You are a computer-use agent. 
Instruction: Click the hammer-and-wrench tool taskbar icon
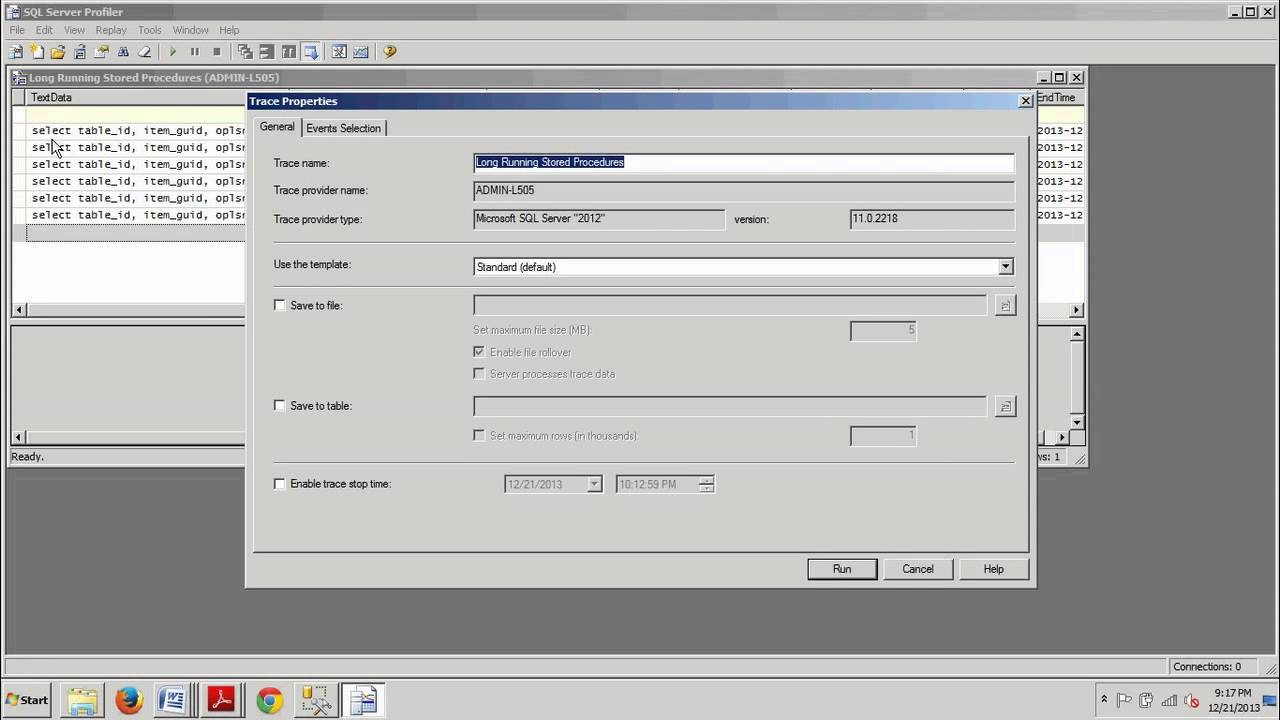pyautogui.click(x=316, y=701)
